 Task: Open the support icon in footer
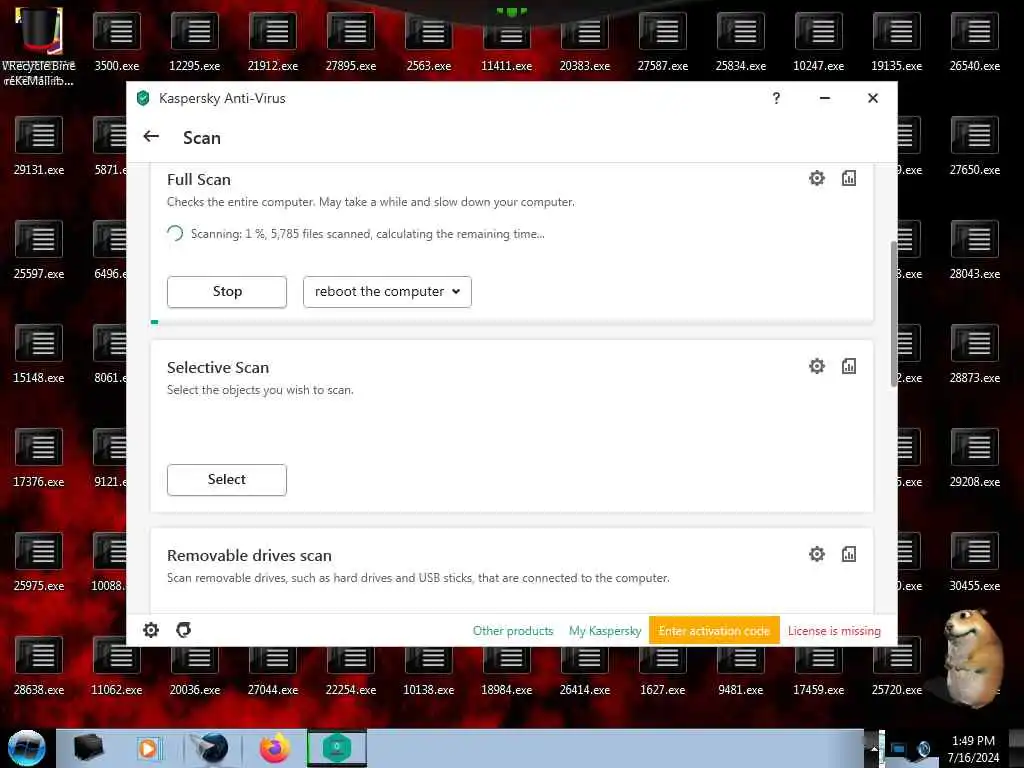pyautogui.click(x=184, y=630)
